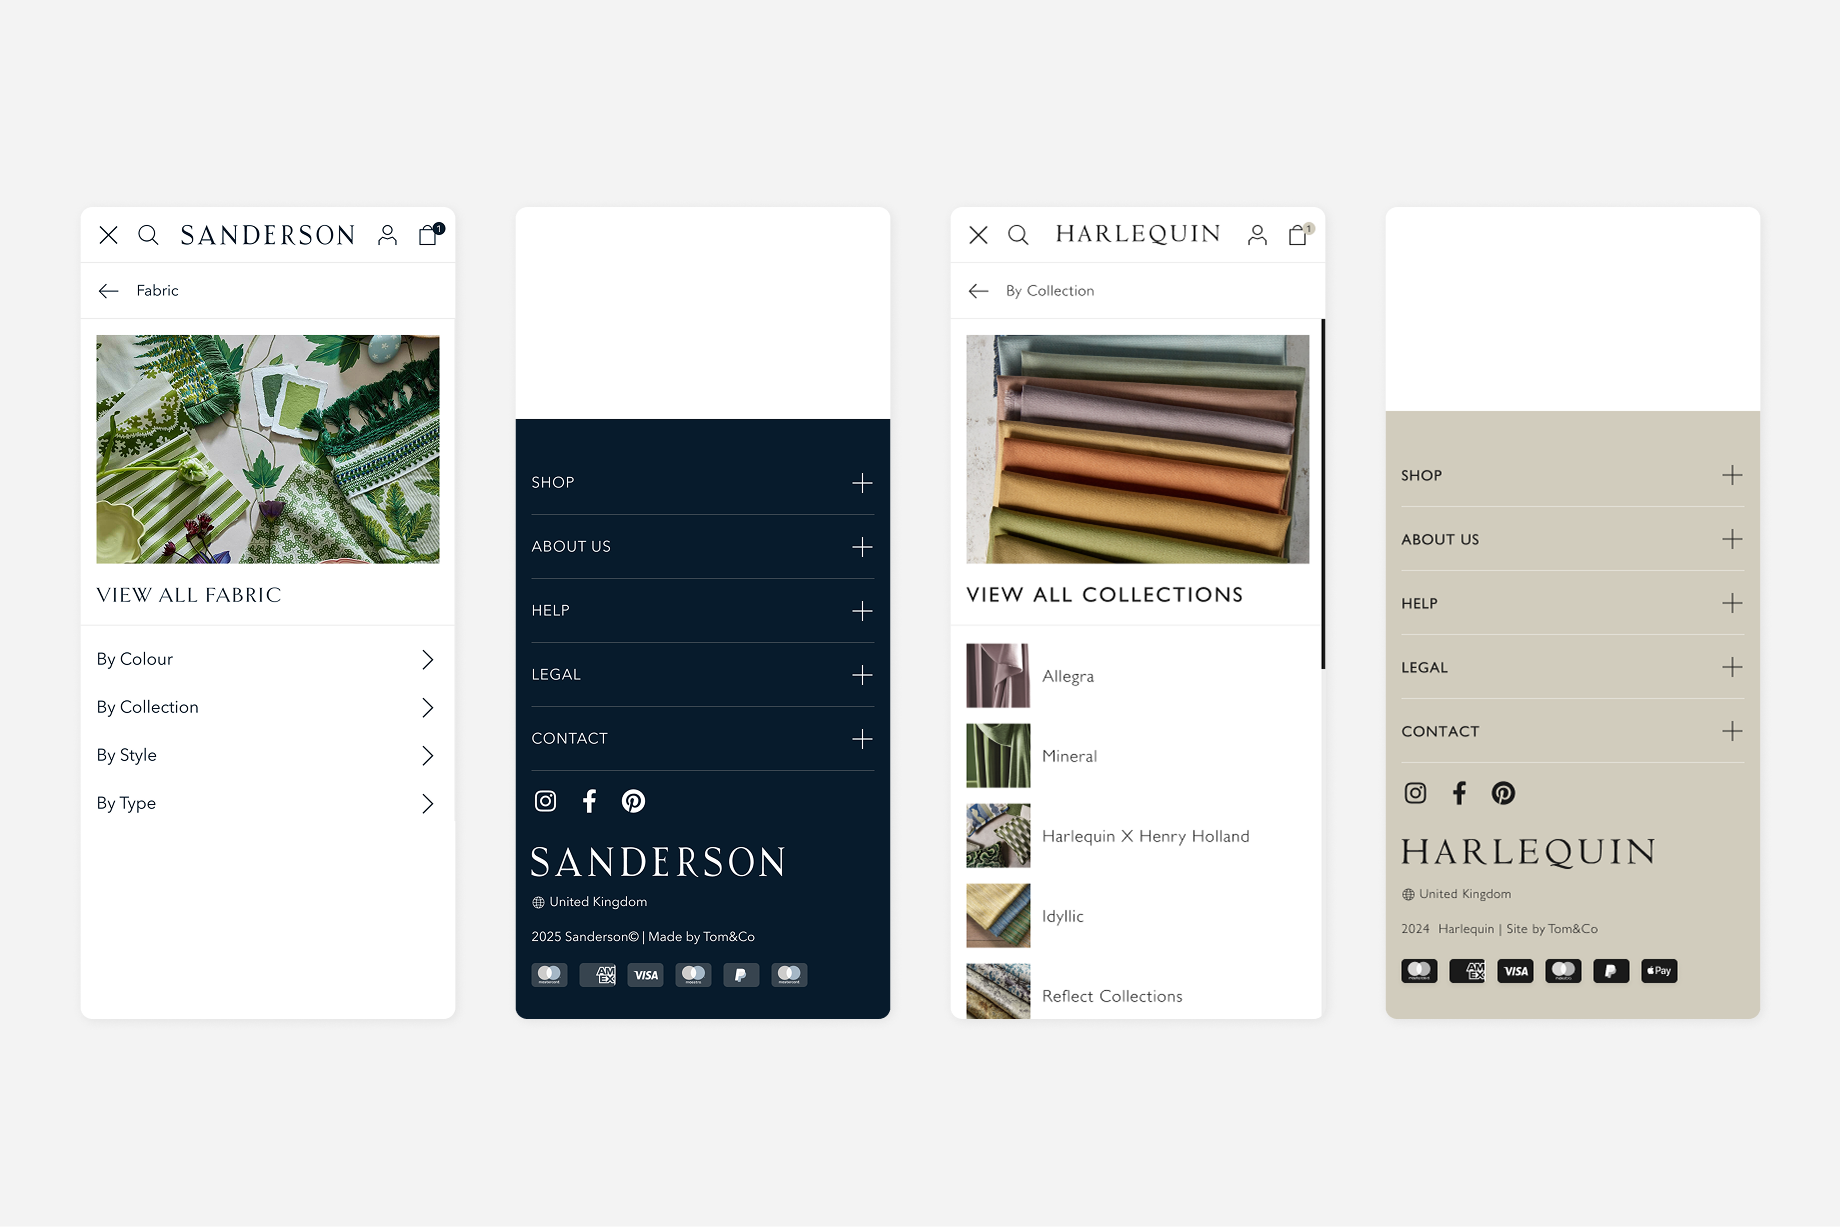Open Pinterest icon in Sanderson footer
This screenshot has width=1840, height=1227.
(634, 801)
